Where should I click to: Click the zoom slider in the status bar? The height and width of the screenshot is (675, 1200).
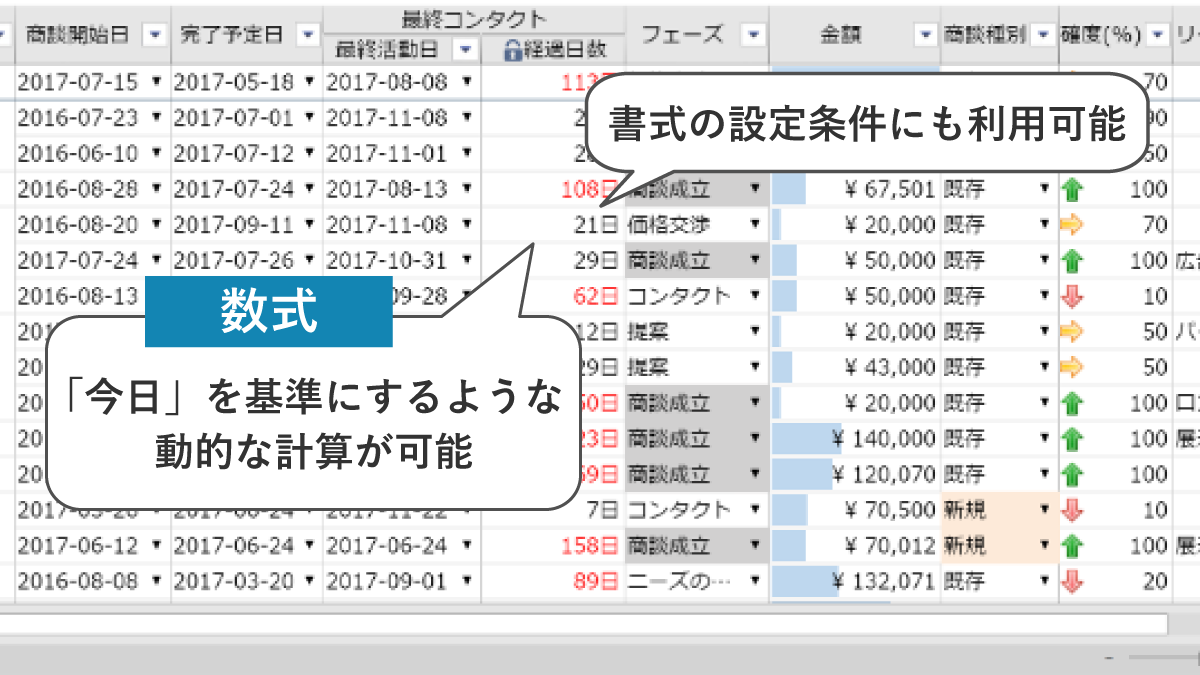(1160, 659)
